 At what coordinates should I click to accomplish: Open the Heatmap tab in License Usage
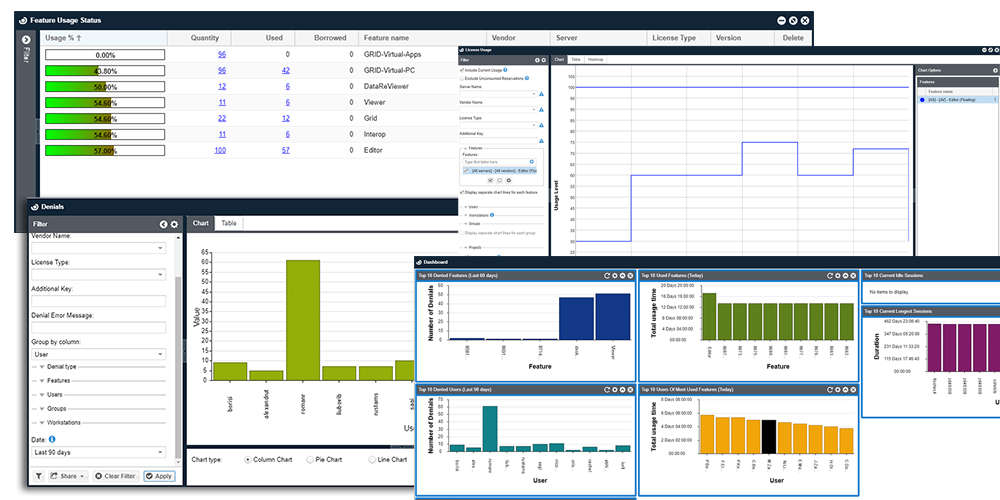coord(595,60)
